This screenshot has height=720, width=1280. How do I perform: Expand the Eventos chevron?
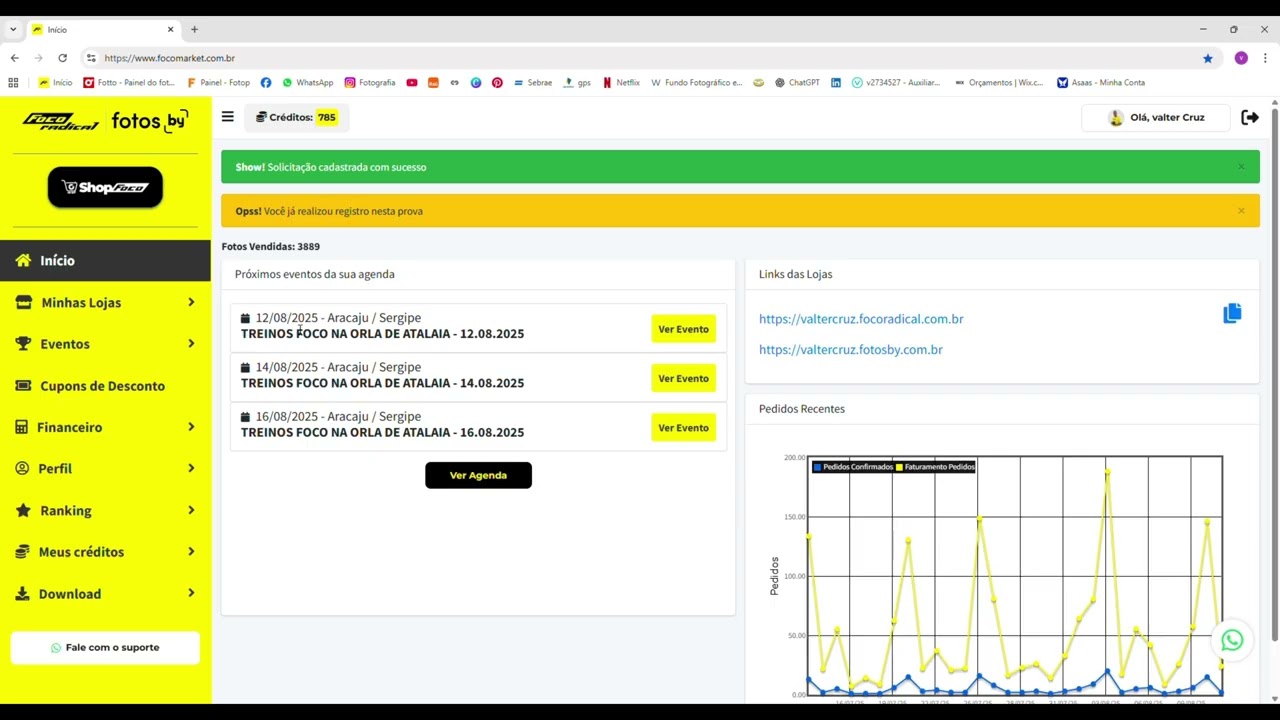[x=191, y=344]
